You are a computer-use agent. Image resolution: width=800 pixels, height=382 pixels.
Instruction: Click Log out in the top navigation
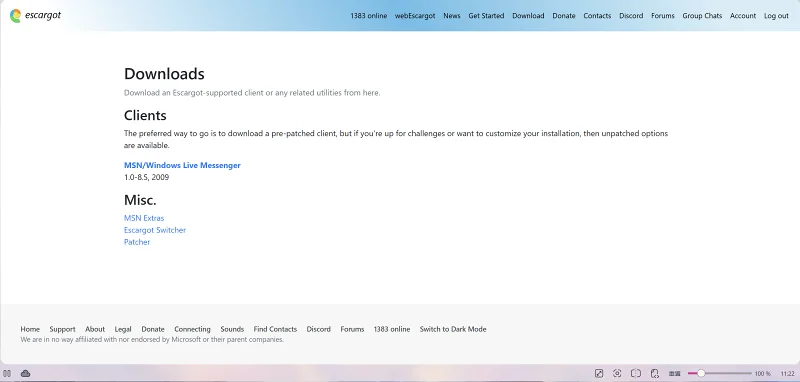[776, 16]
